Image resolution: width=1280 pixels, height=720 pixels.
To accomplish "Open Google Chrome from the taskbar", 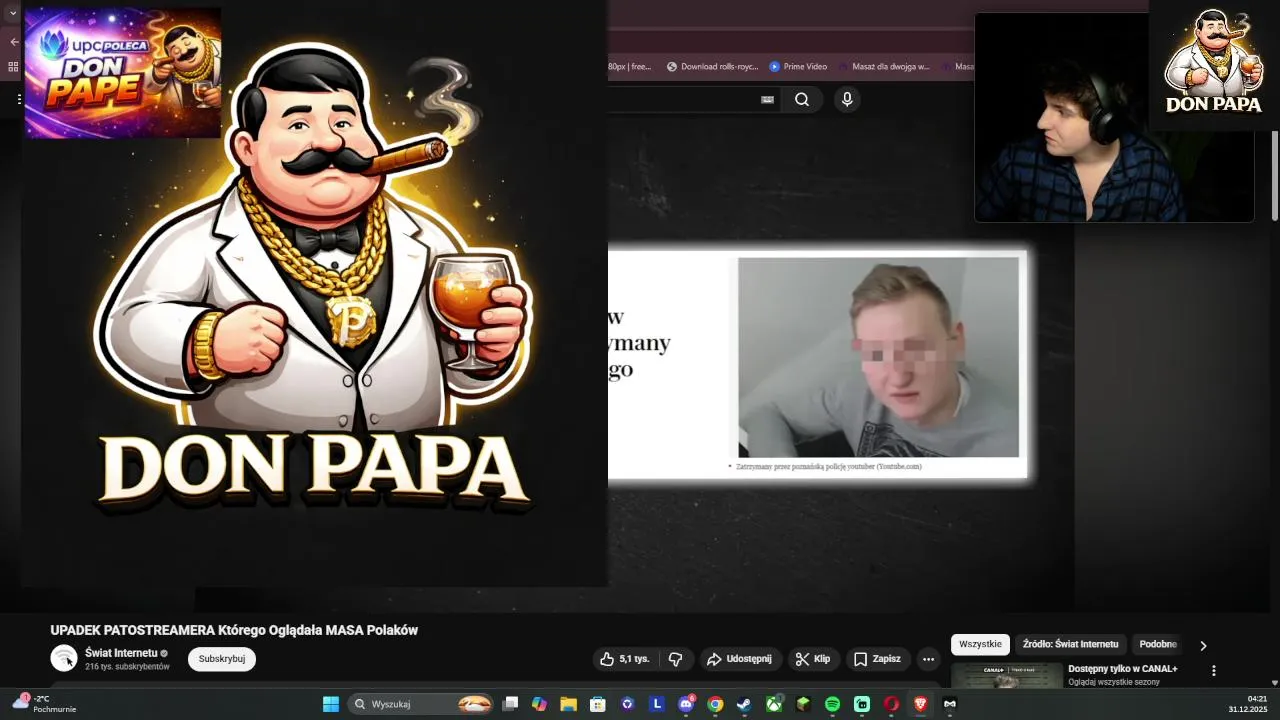I will [x=715, y=704].
